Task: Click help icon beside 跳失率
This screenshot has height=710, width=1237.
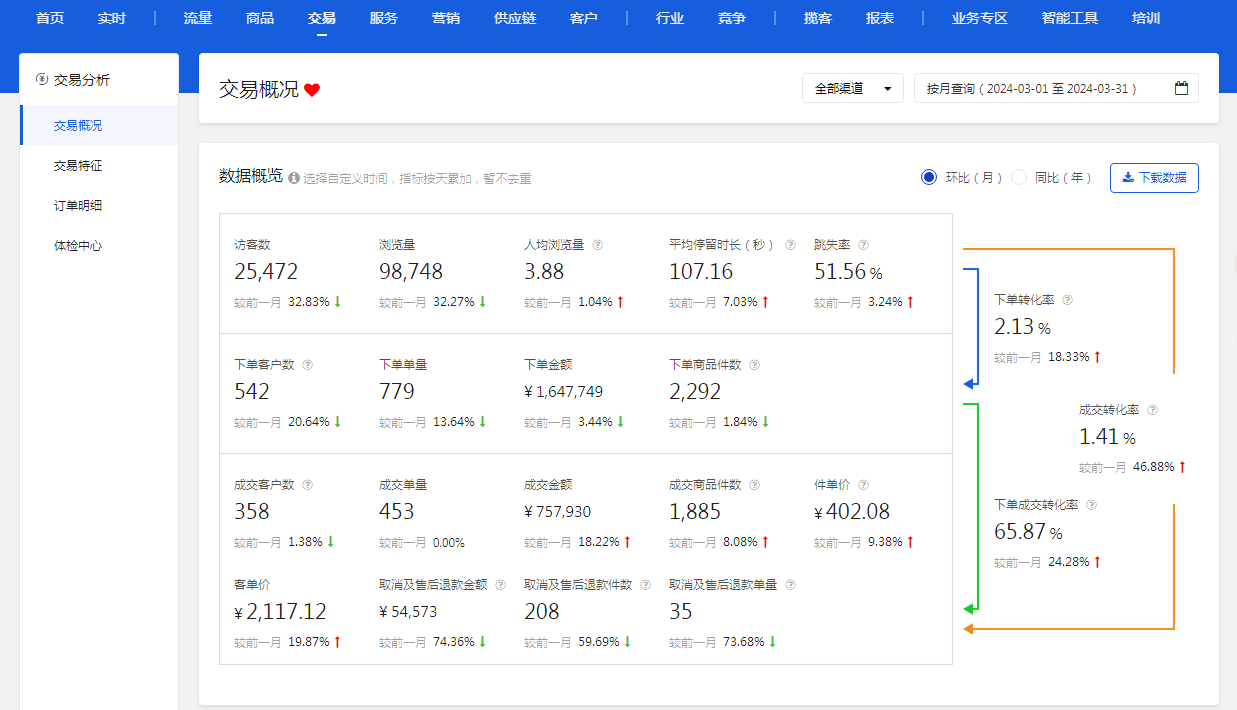Action: click(863, 245)
